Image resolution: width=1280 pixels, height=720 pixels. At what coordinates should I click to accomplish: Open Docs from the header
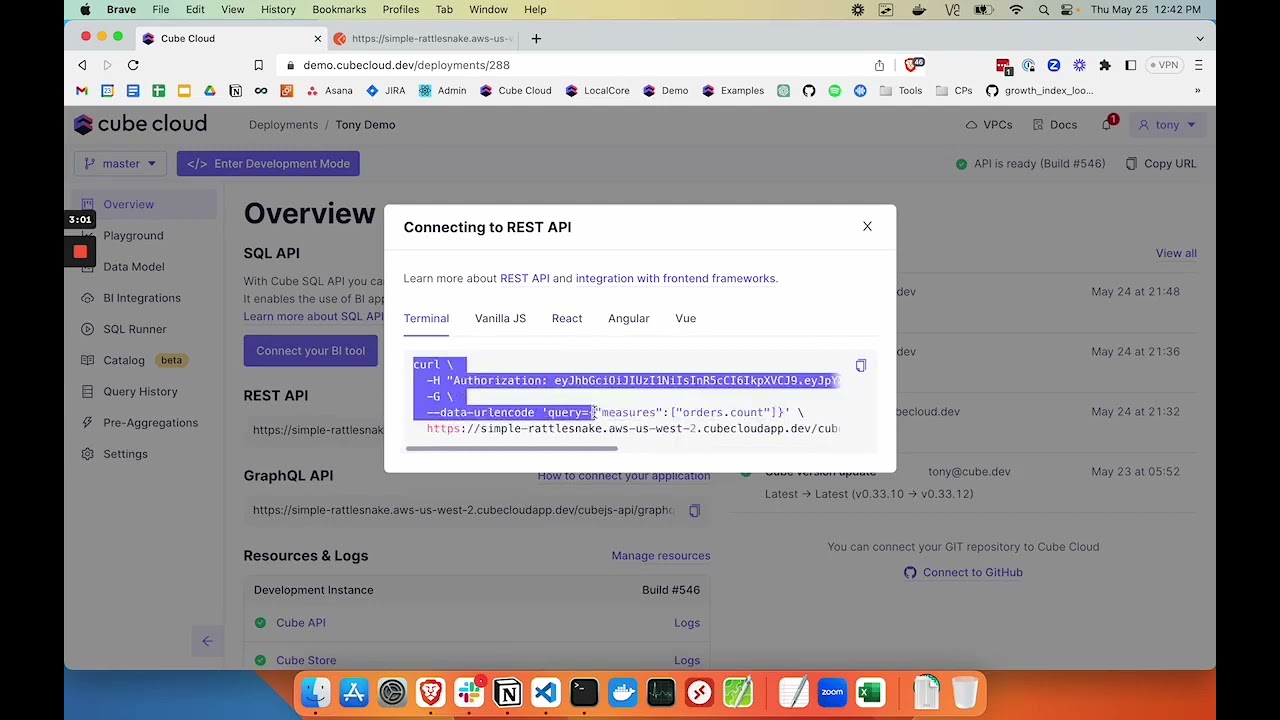1054,125
